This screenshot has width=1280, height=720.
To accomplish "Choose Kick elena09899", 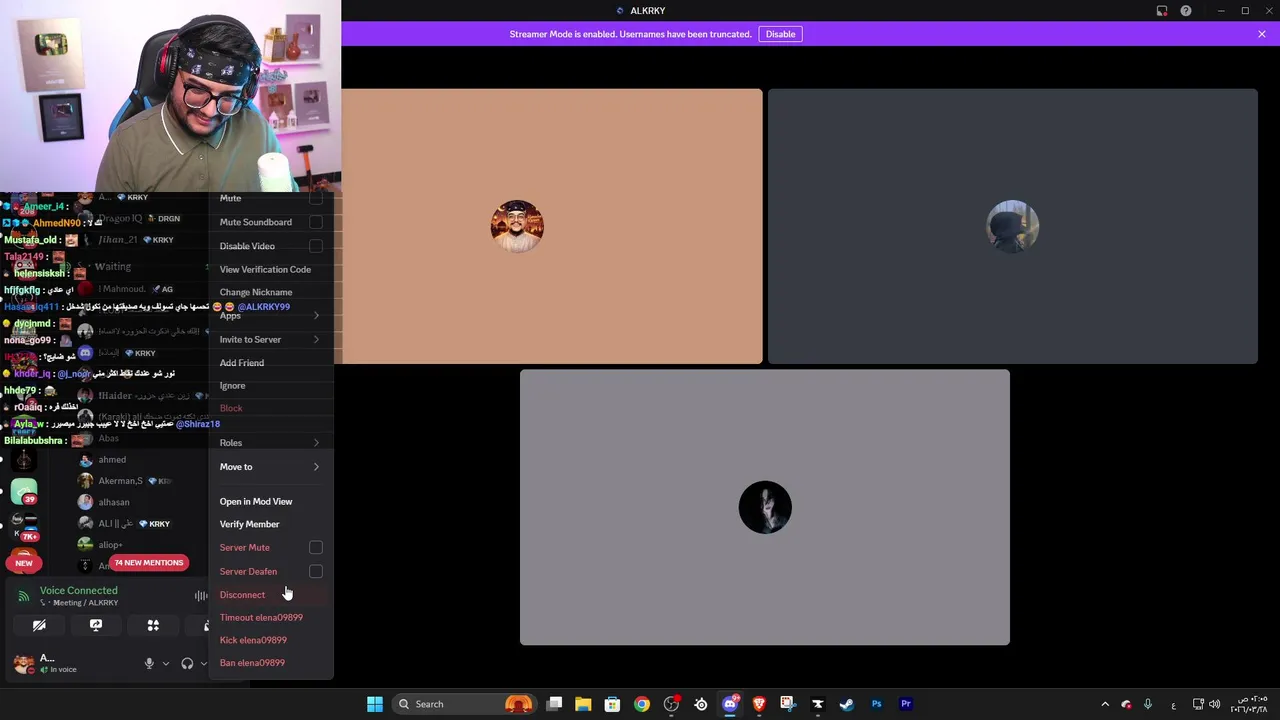I will pyautogui.click(x=271, y=640).
